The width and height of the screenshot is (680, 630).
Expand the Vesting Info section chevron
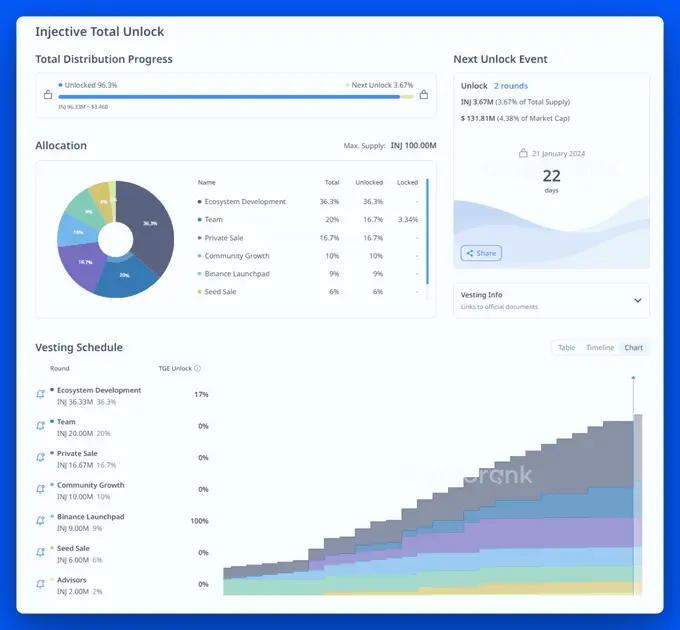point(638,300)
